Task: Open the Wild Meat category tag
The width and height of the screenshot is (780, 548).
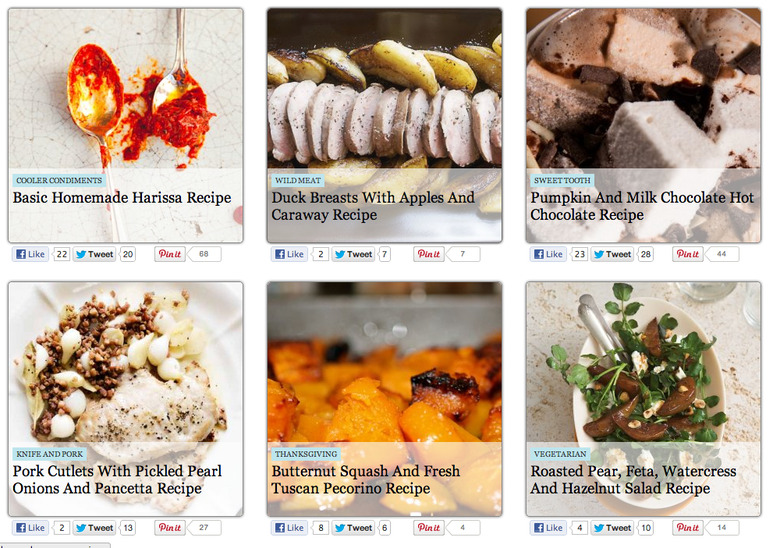Action: click(297, 181)
